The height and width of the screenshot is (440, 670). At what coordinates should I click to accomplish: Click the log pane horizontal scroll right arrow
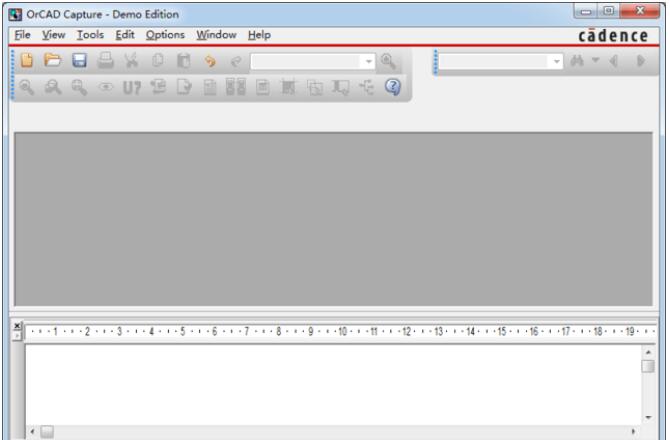[x=633, y=431]
